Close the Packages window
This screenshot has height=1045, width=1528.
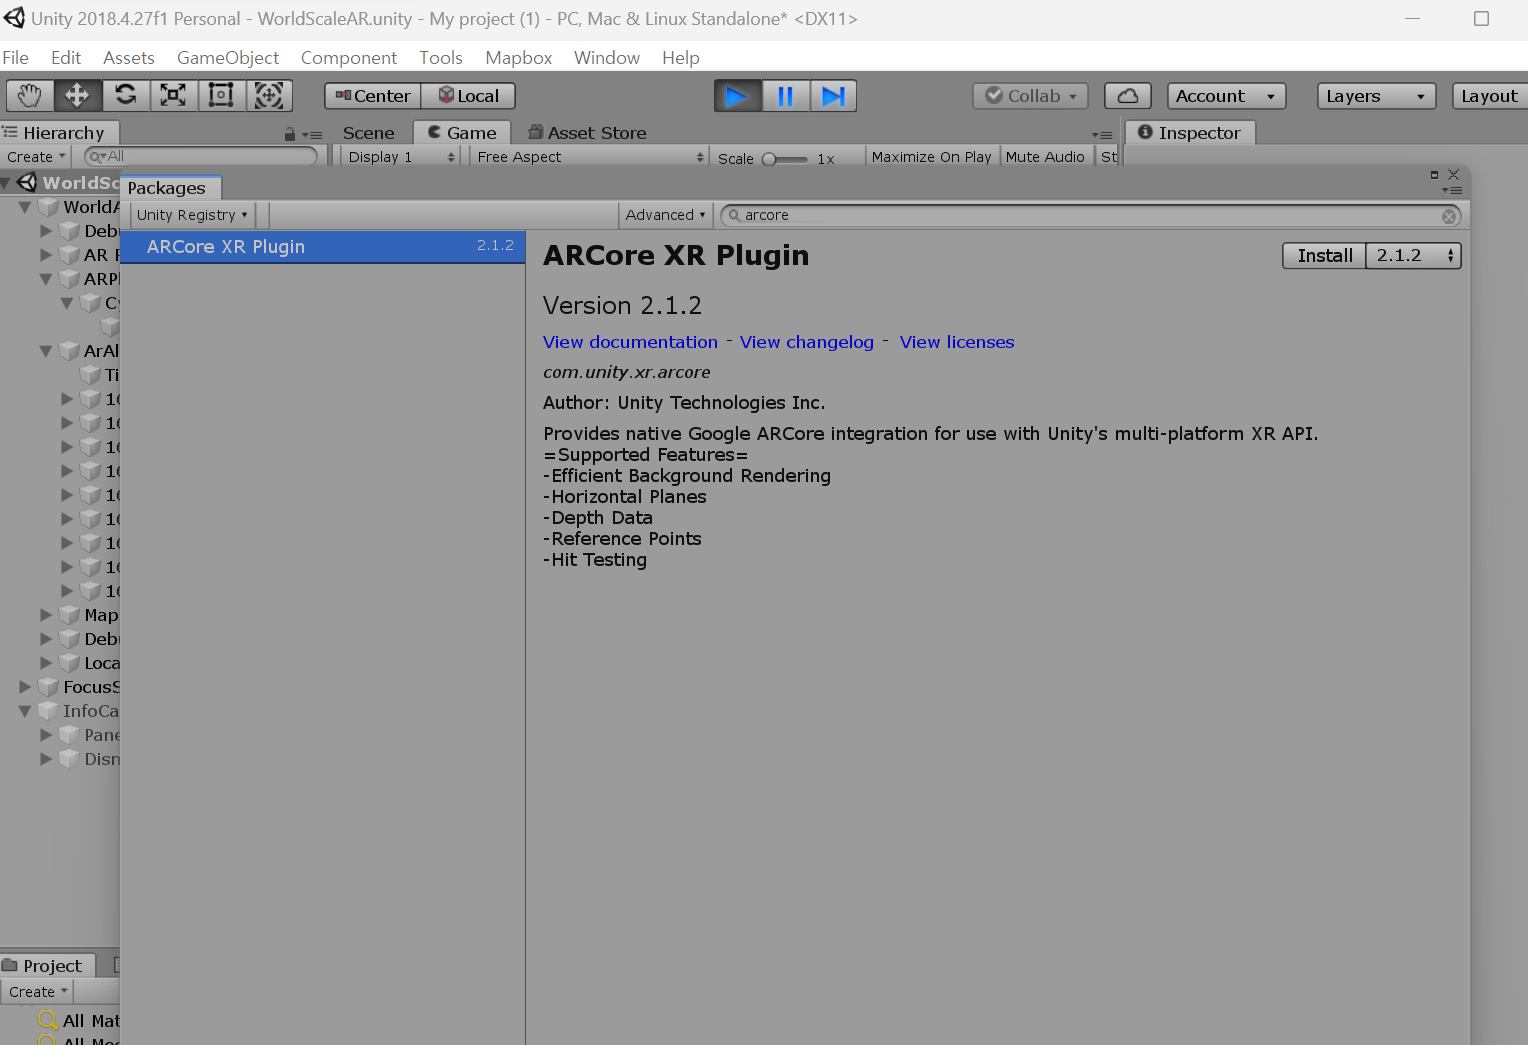pyautogui.click(x=1454, y=174)
